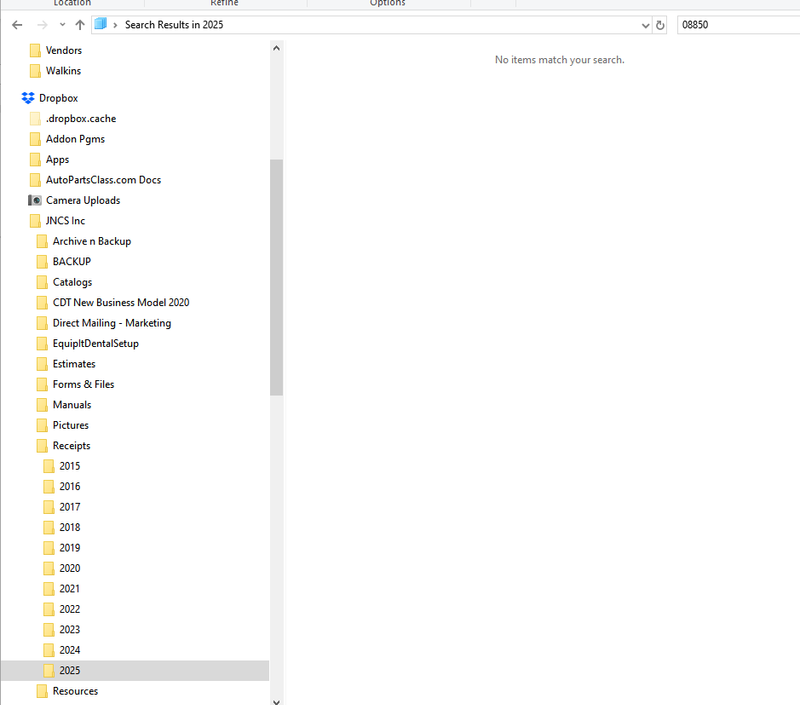Click the navigation pane scrollbar thumb
800x705 pixels.
click(277, 278)
